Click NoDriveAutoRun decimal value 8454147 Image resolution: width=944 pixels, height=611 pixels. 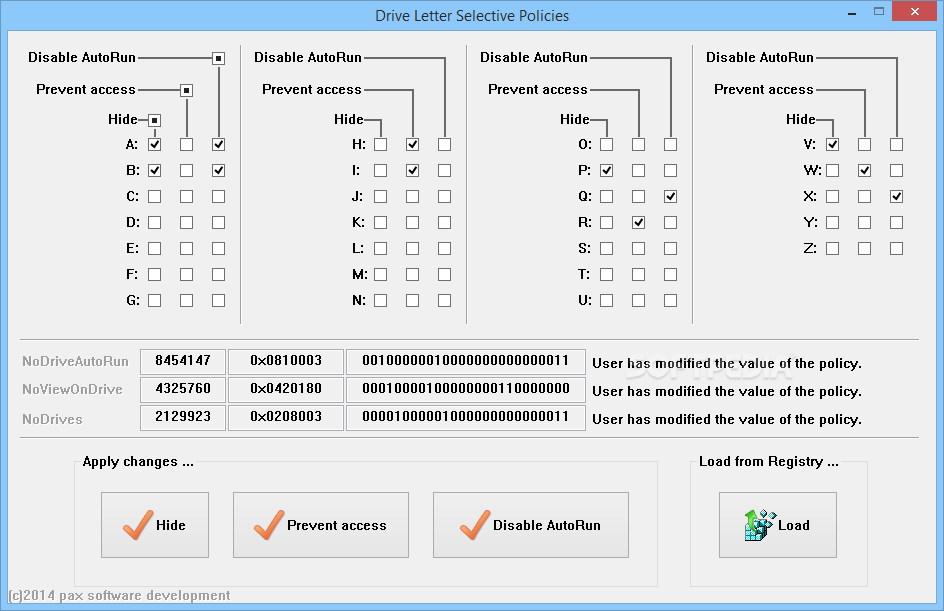(183, 361)
